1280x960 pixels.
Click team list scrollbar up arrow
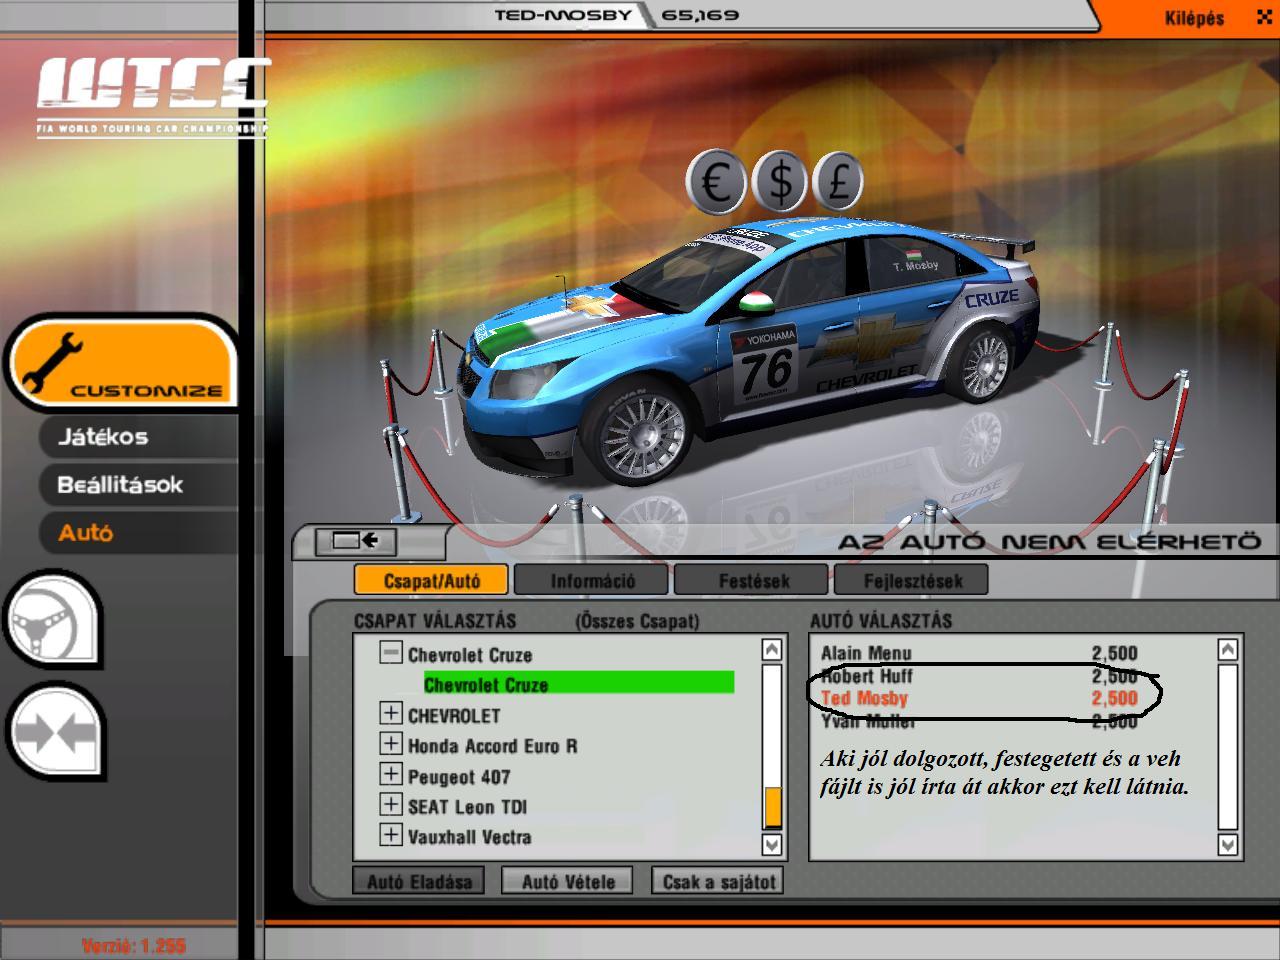(772, 650)
